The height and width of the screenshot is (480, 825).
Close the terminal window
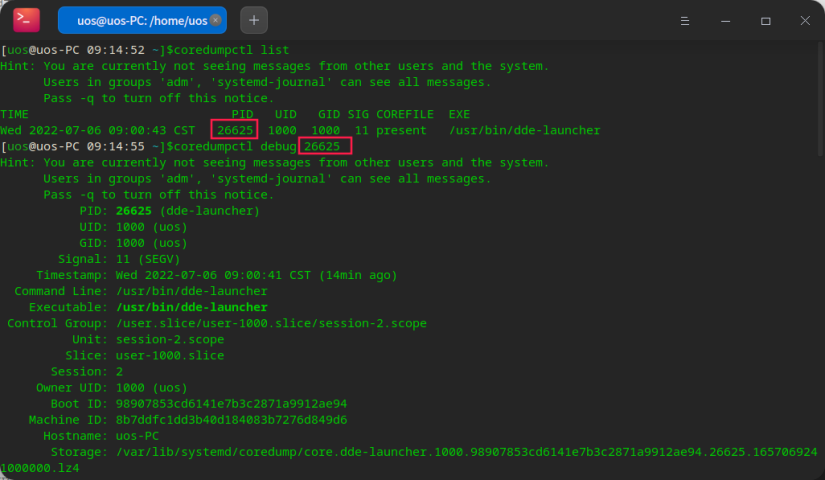pyautogui.click(x=804, y=20)
